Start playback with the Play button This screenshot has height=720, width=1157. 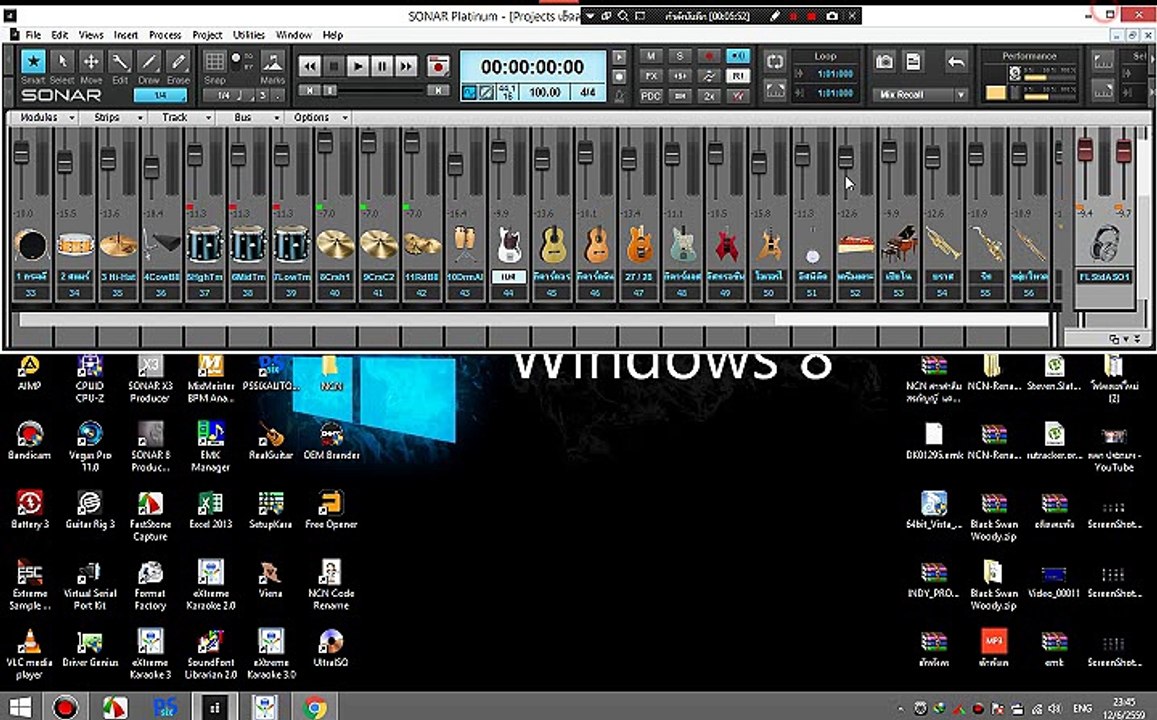[x=358, y=66]
